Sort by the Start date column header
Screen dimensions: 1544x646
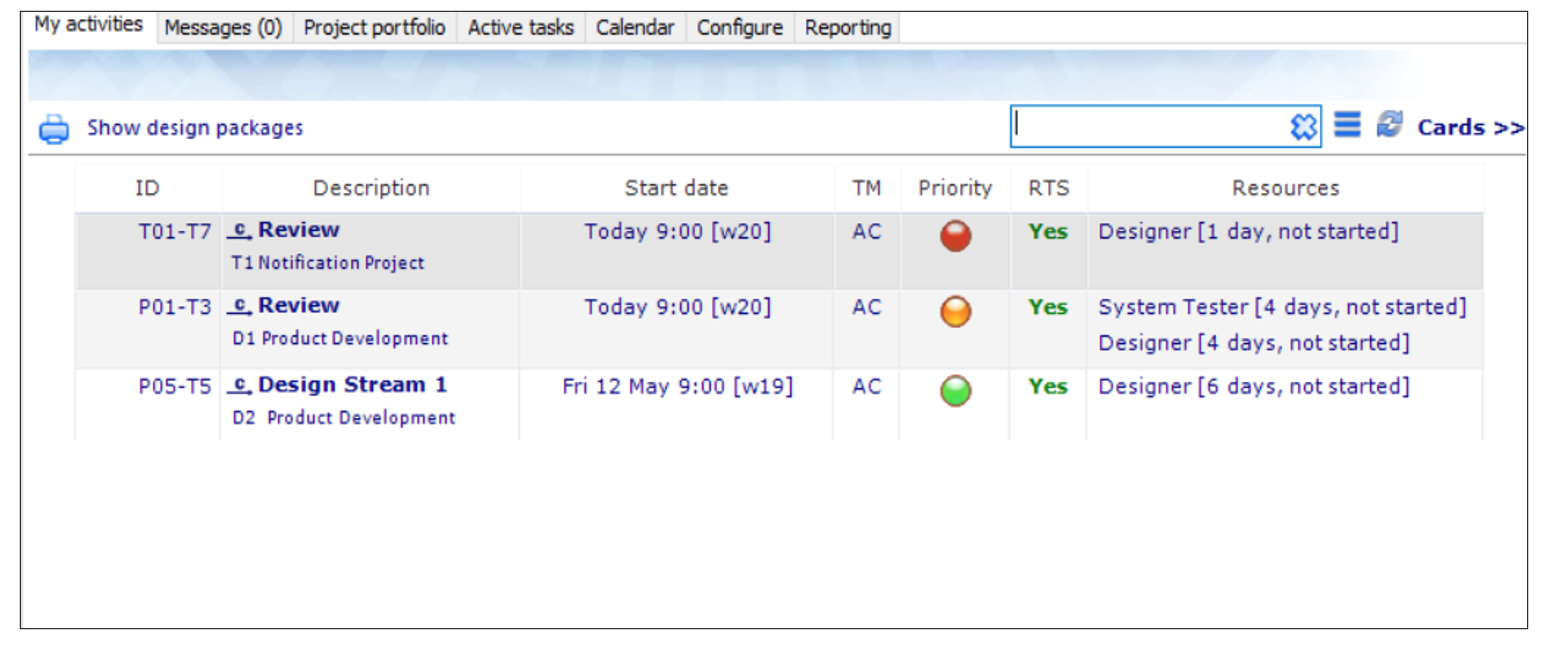[677, 188]
